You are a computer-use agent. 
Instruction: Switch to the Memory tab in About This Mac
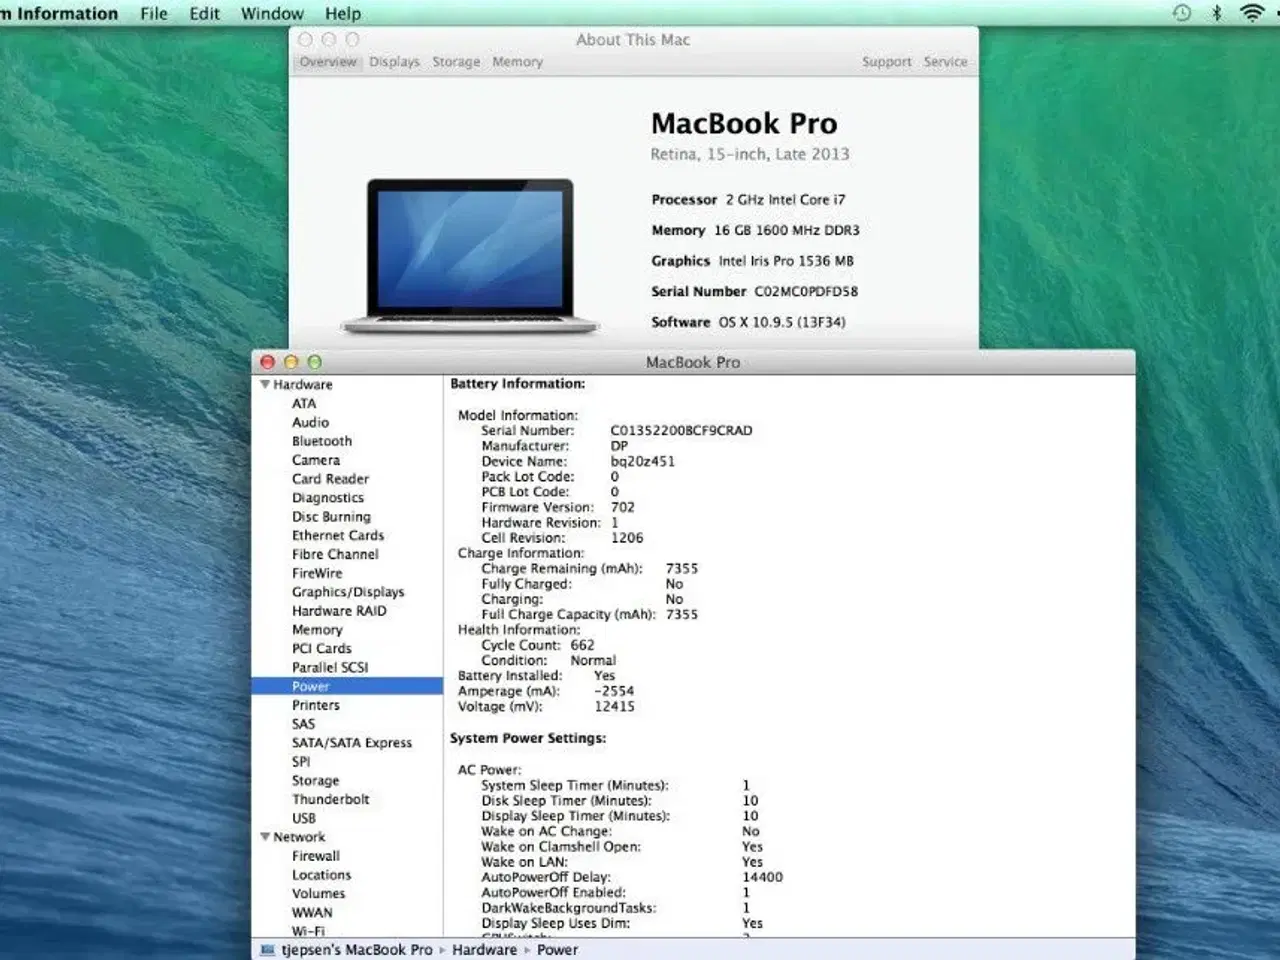point(517,62)
